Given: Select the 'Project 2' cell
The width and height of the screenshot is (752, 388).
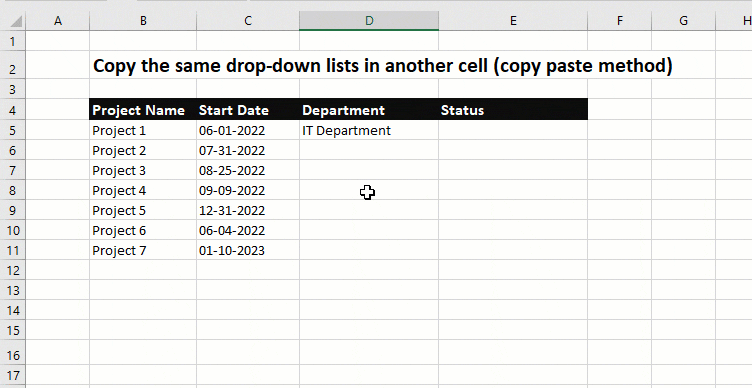Looking at the screenshot, I should (x=143, y=151).
